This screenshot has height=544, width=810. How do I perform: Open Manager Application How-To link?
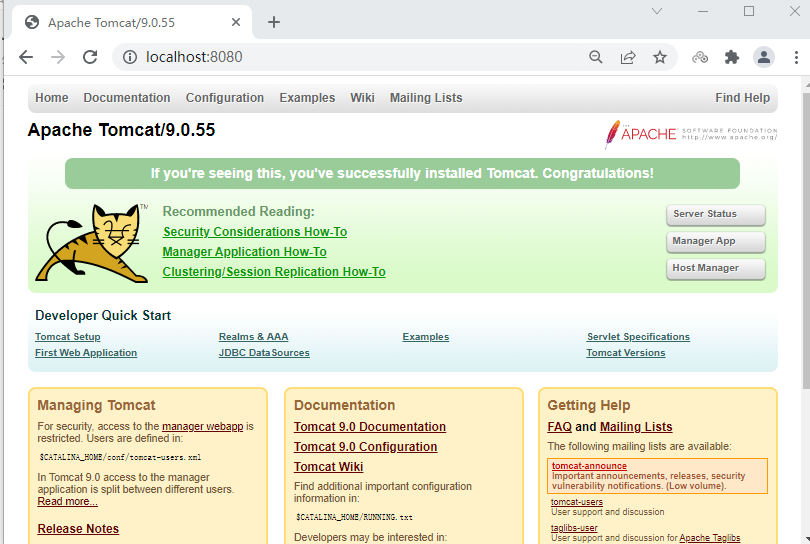point(244,252)
